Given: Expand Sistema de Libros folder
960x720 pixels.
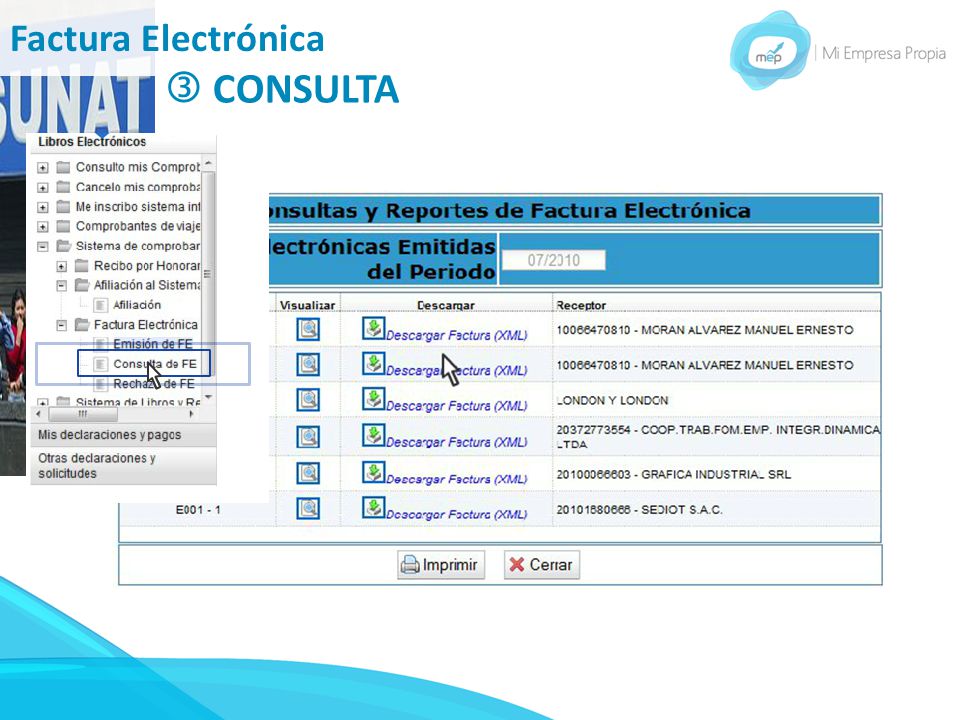Looking at the screenshot, I should pyautogui.click(x=43, y=402).
